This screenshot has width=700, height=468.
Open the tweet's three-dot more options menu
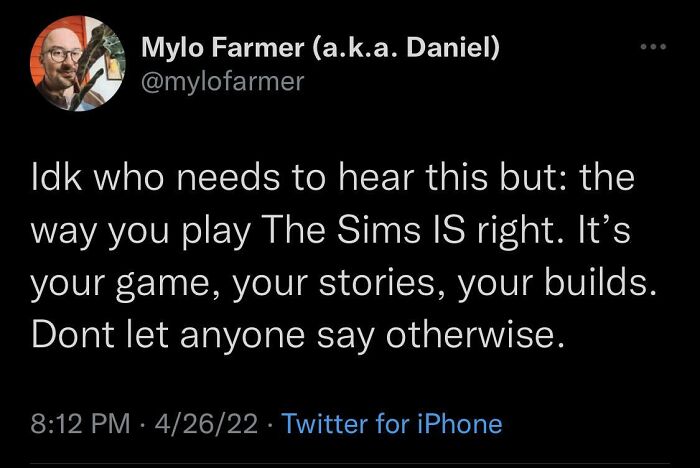(x=651, y=49)
